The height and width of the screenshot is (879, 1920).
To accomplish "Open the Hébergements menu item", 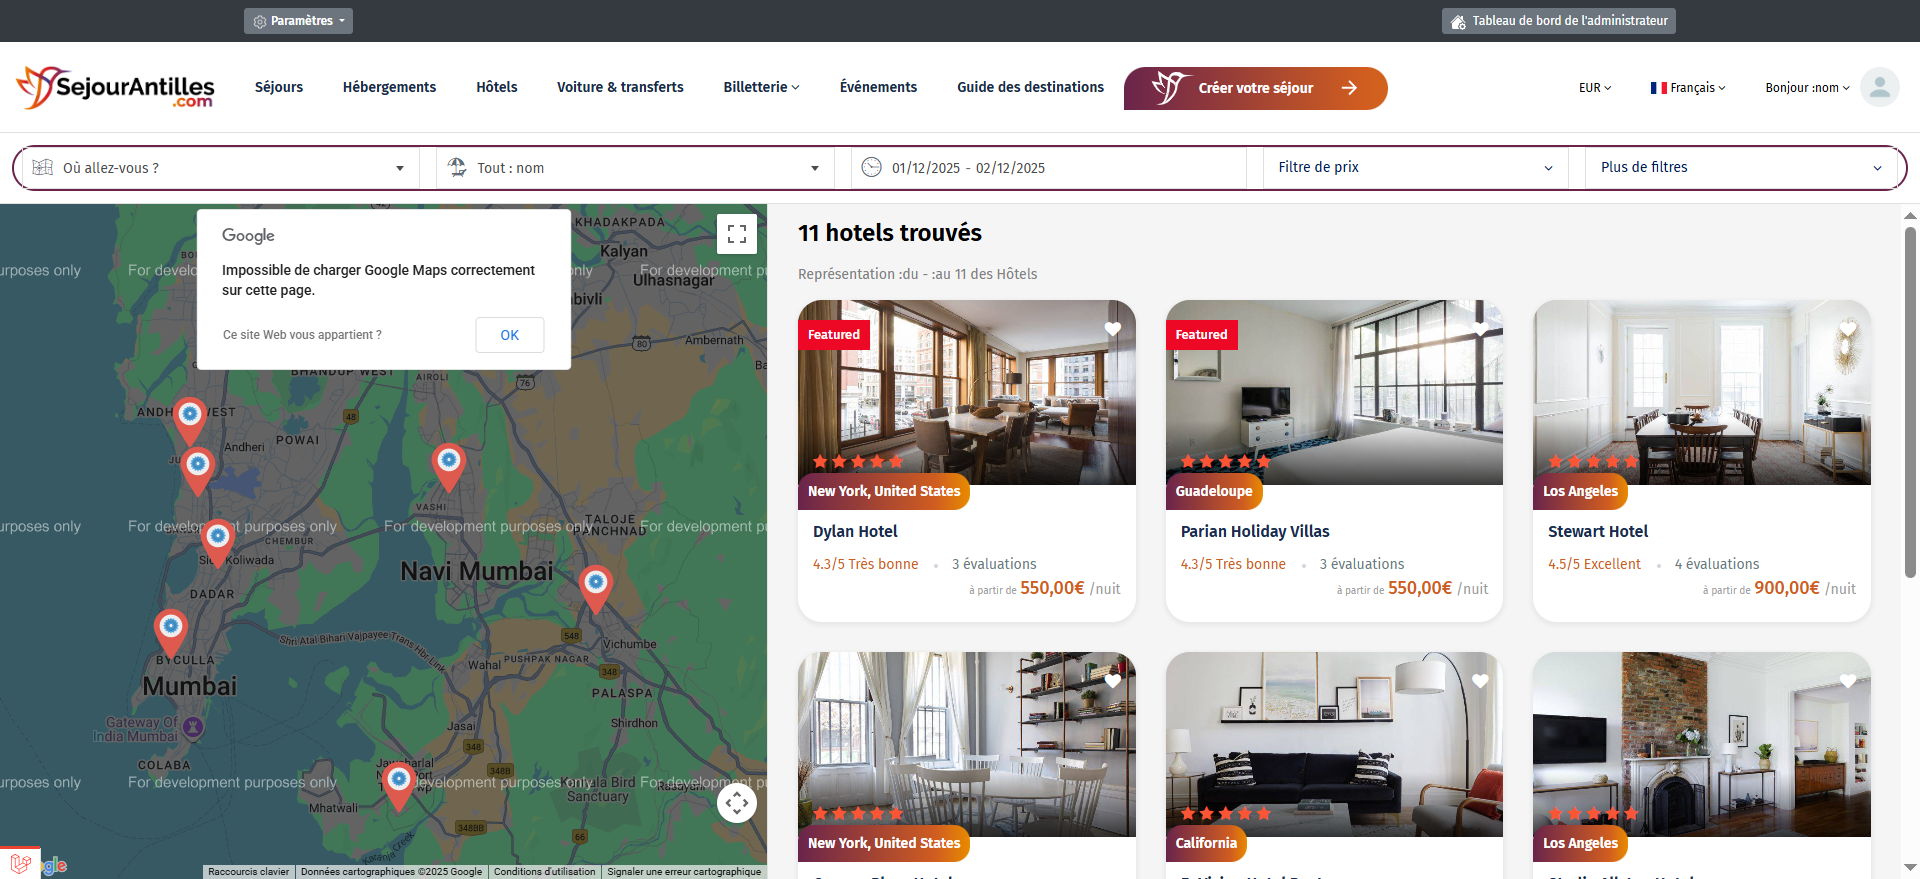I will click(x=389, y=87).
